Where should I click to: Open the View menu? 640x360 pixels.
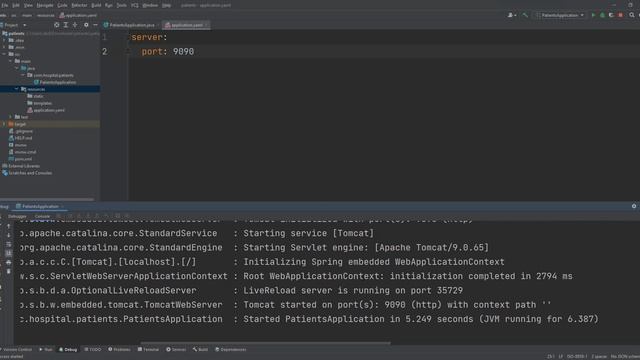point(28,5)
